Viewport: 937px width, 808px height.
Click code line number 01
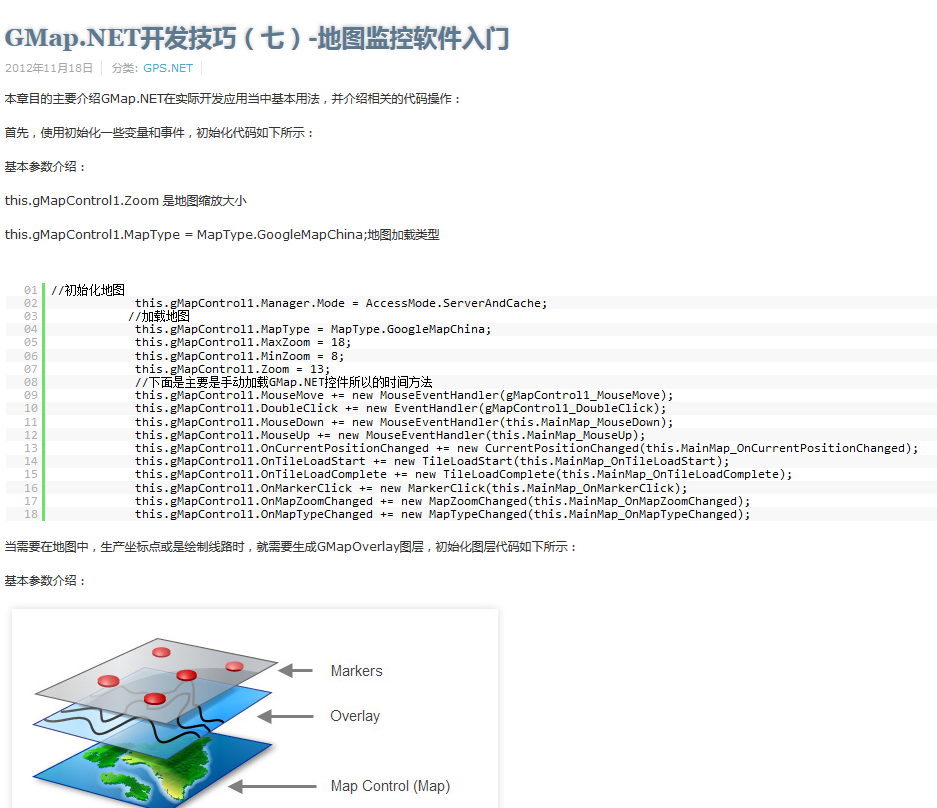point(30,290)
